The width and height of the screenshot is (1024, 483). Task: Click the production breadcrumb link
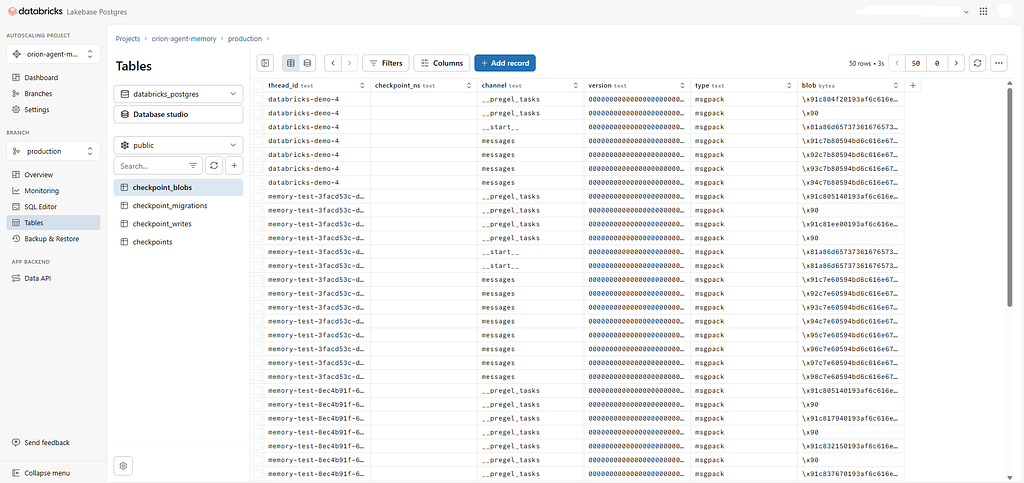(245, 39)
